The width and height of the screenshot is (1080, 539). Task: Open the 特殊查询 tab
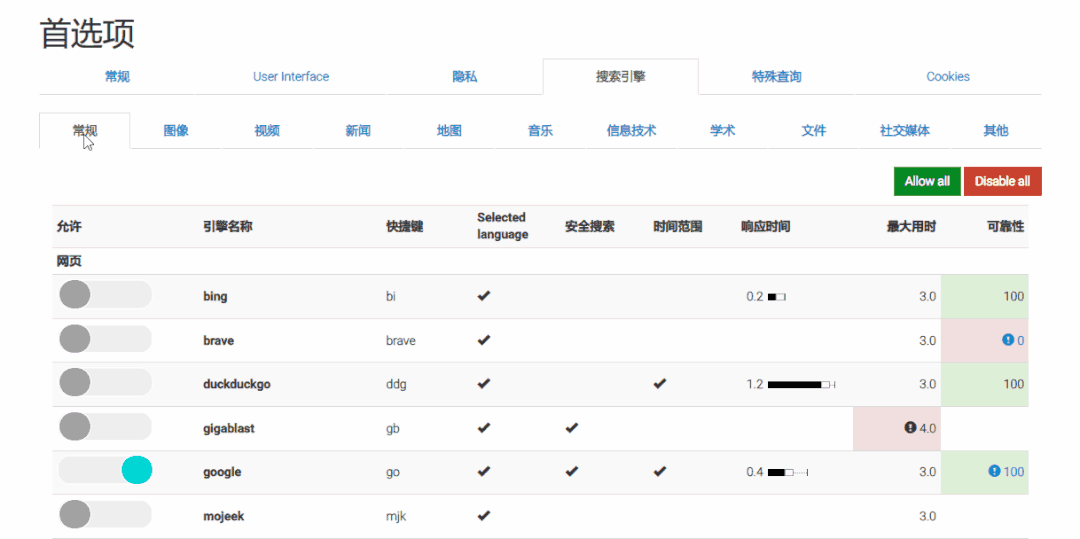coord(776,76)
